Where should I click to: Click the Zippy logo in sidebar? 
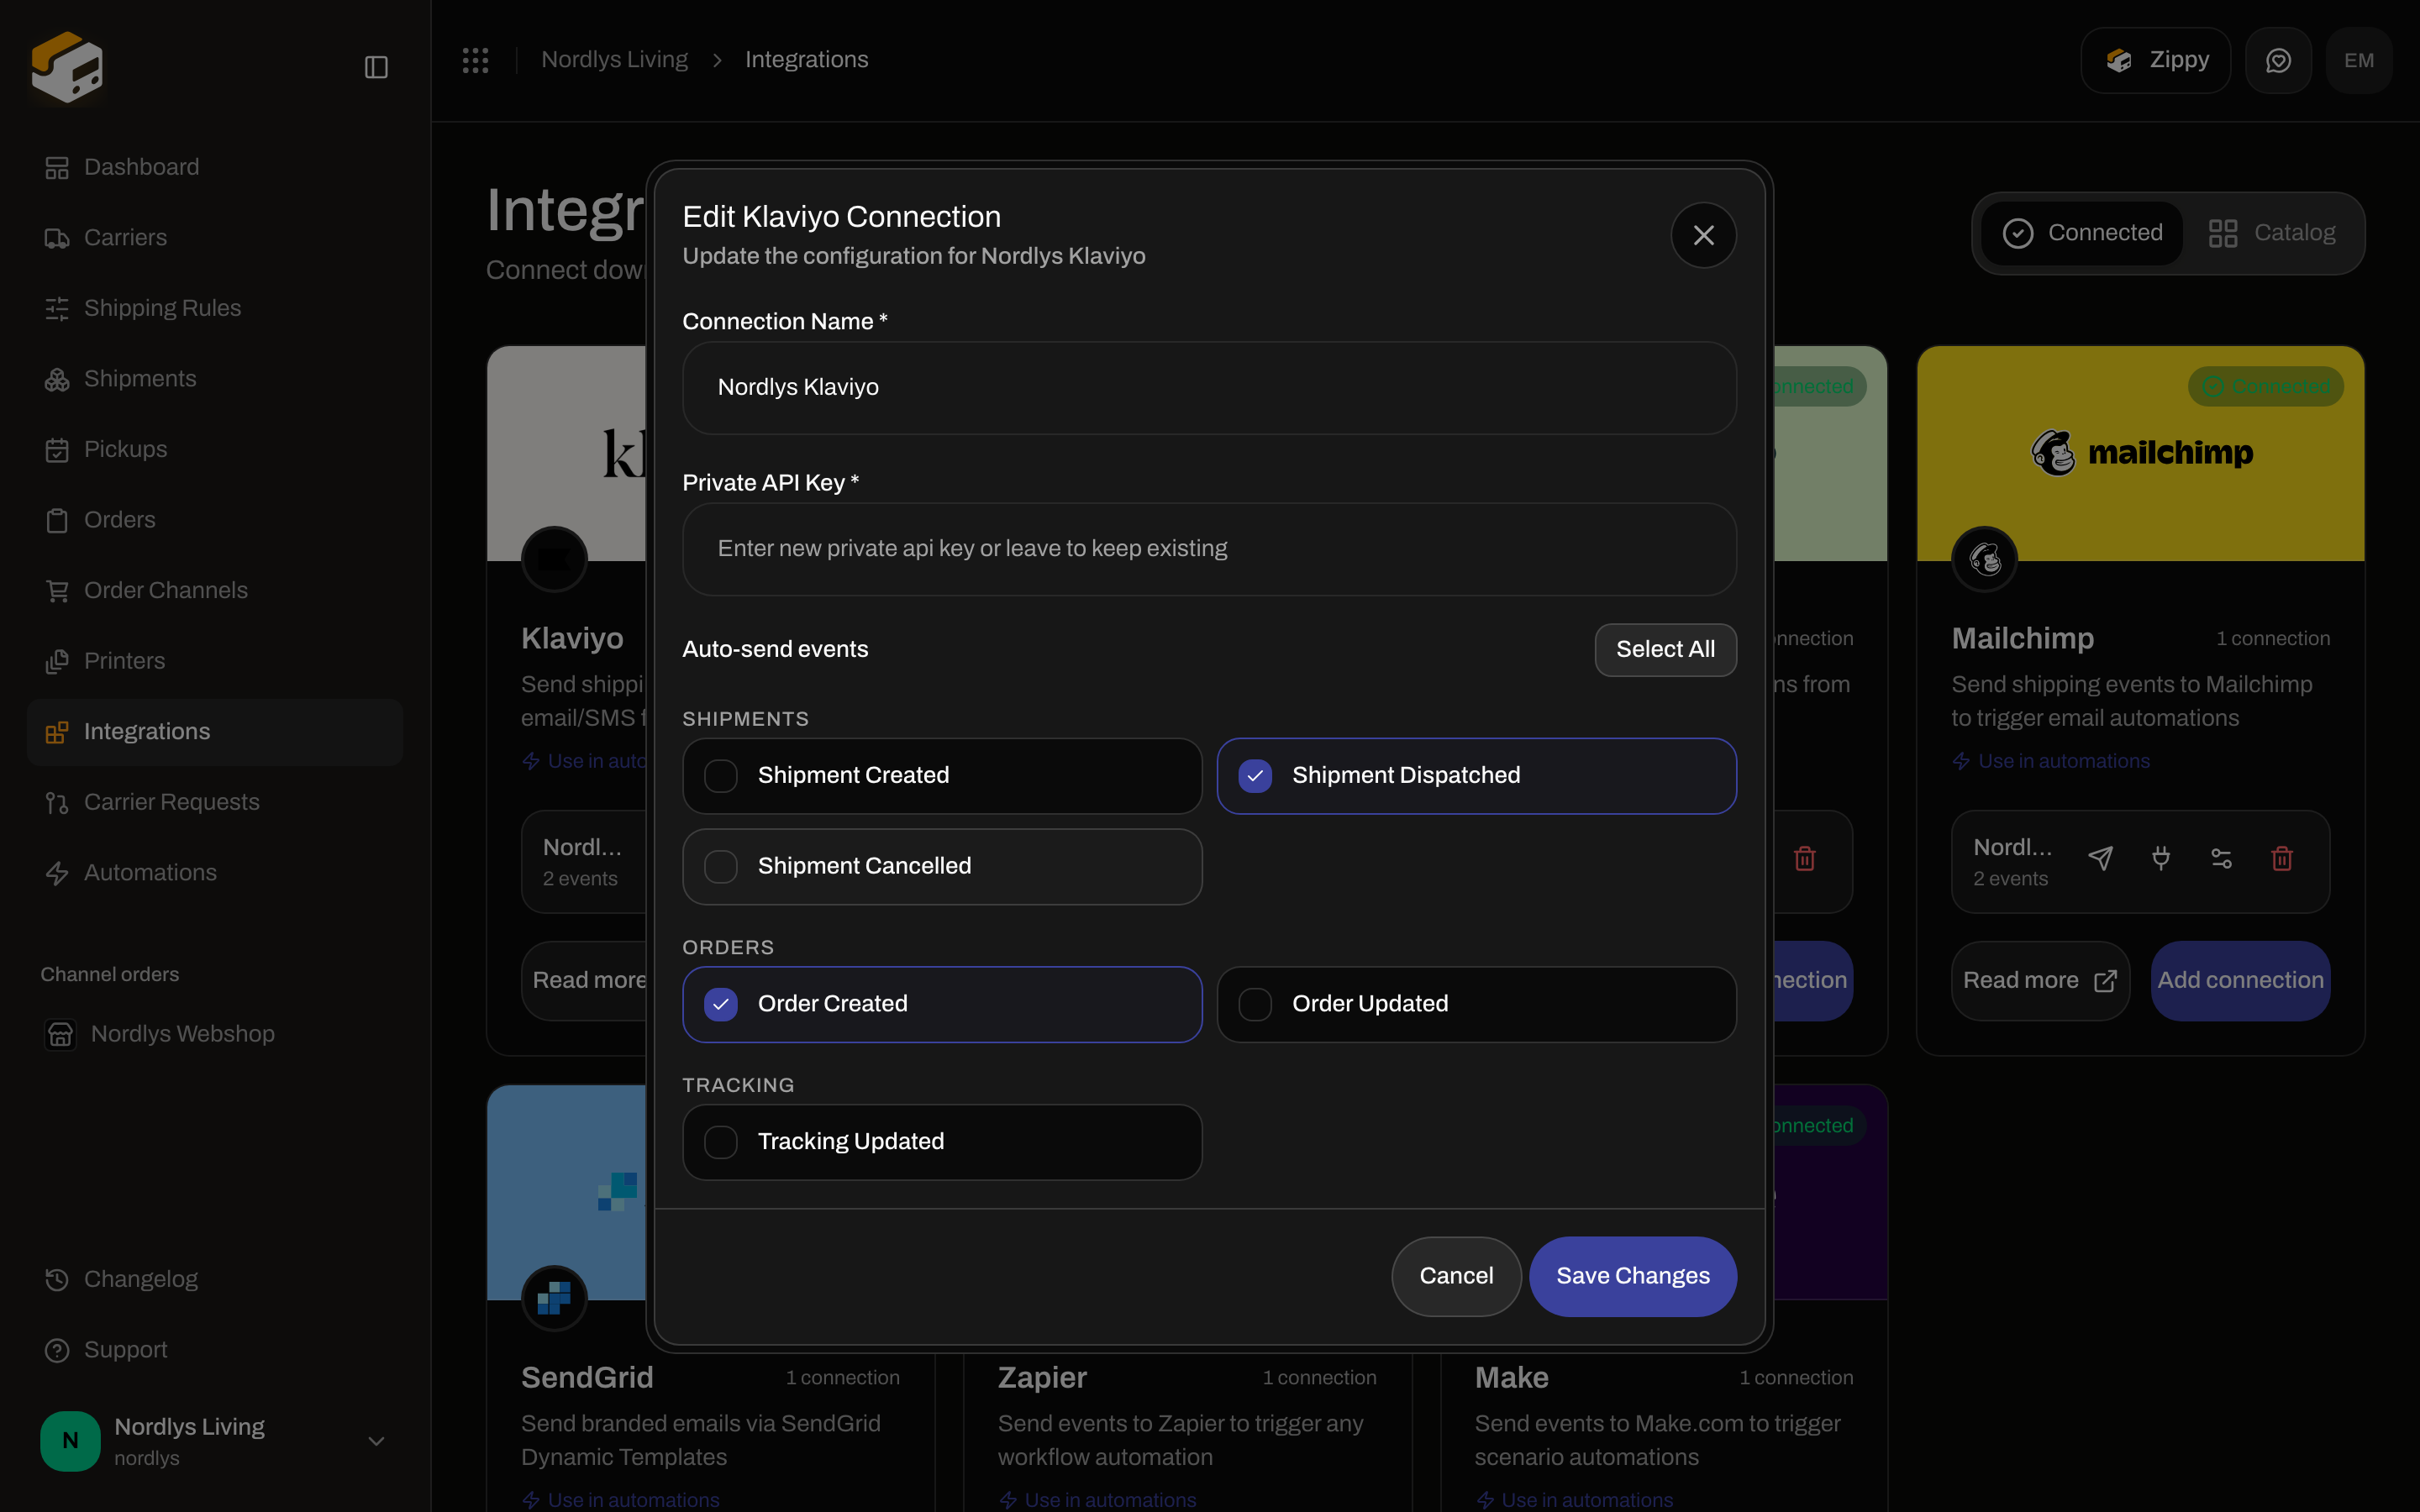(67, 66)
